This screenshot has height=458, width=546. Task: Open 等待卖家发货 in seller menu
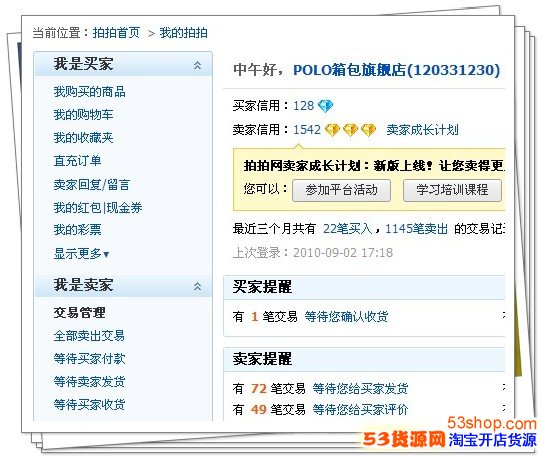point(89,382)
